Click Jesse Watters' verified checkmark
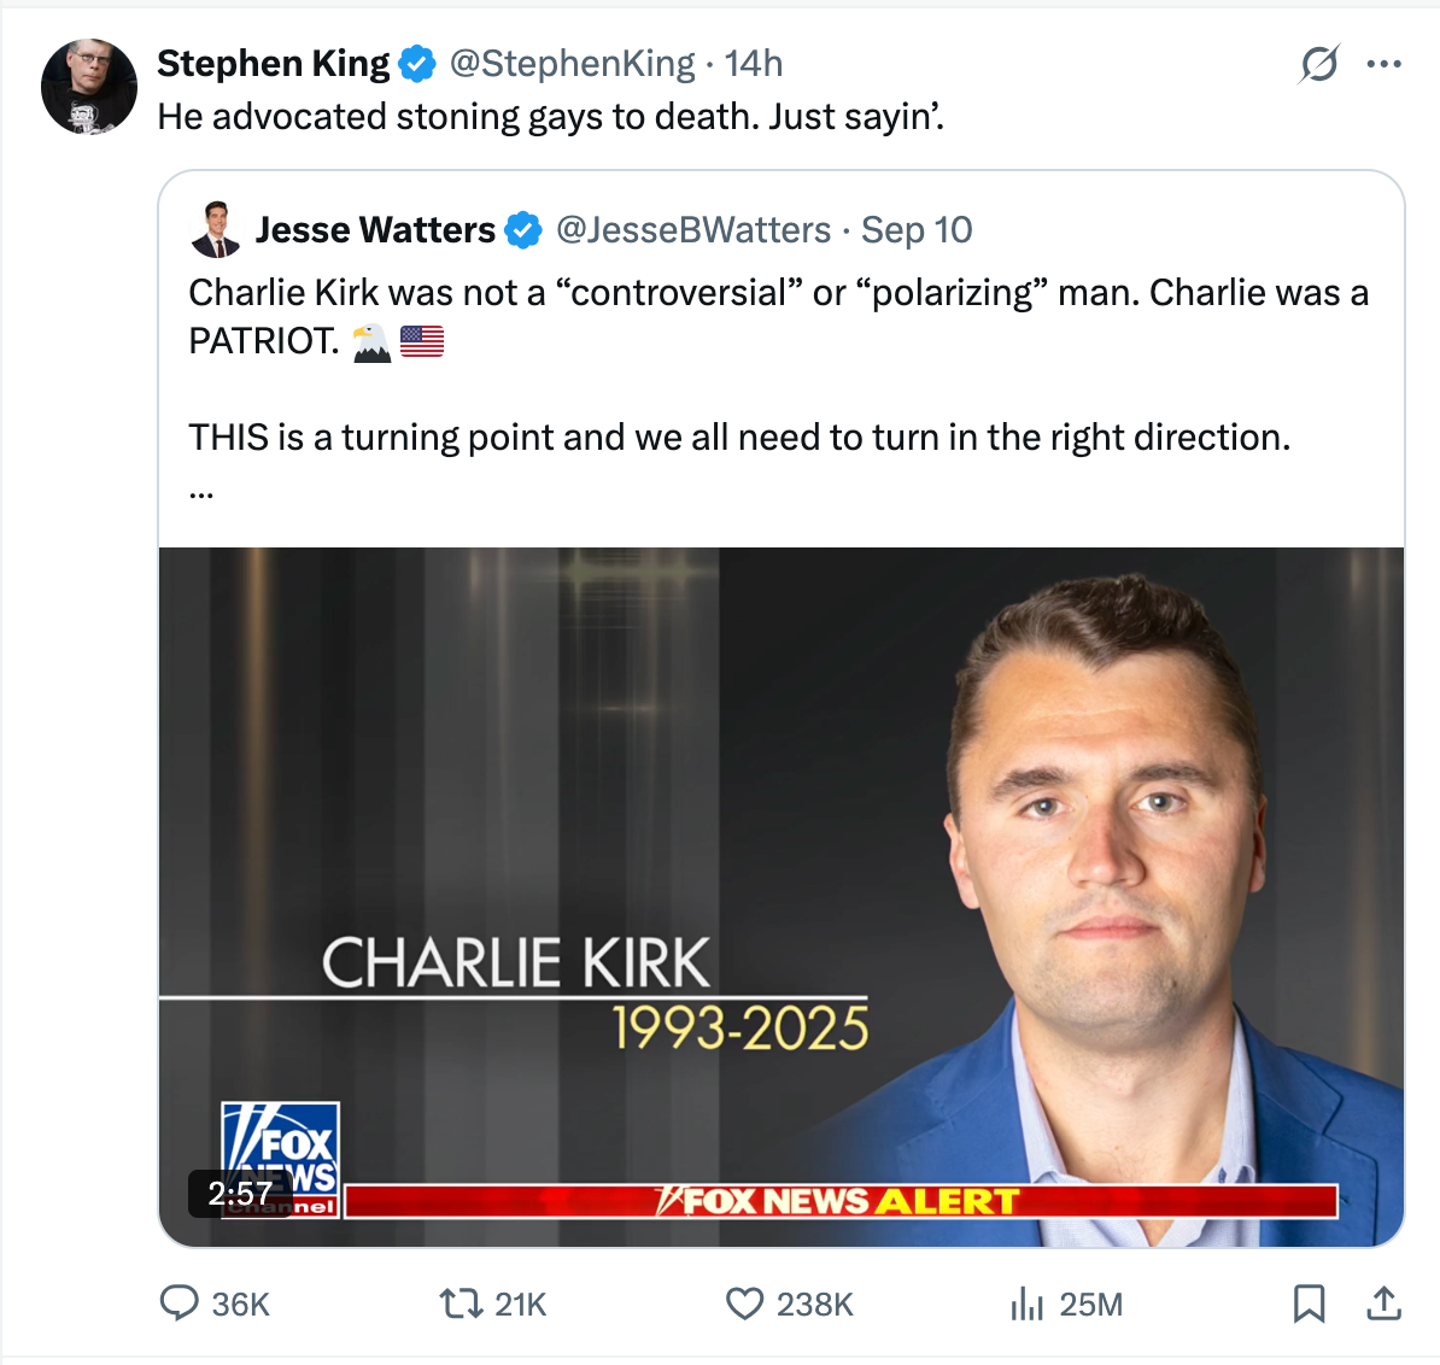1440x1365 pixels. pos(521,229)
